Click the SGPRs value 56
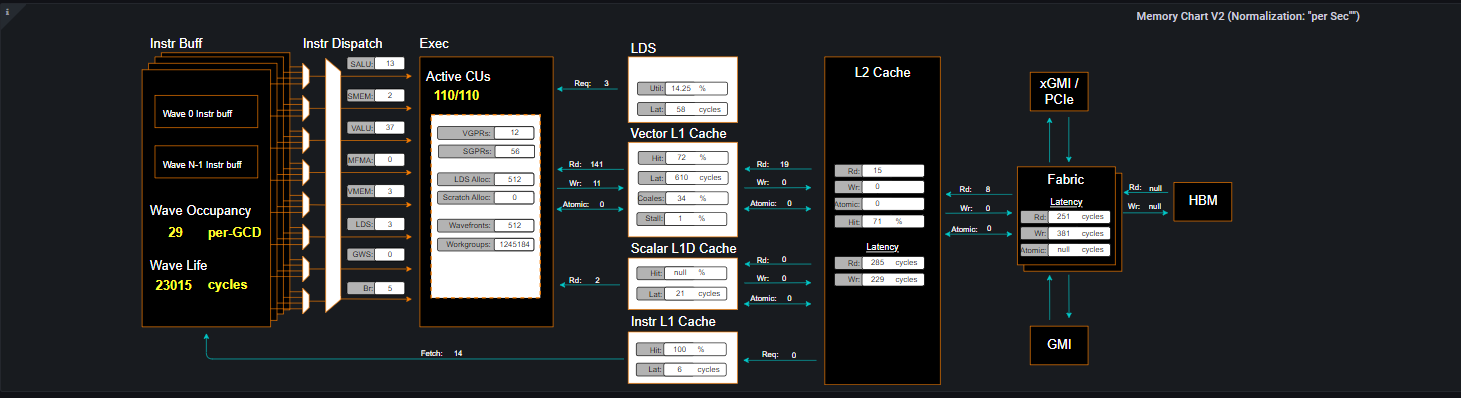 (x=514, y=151)
